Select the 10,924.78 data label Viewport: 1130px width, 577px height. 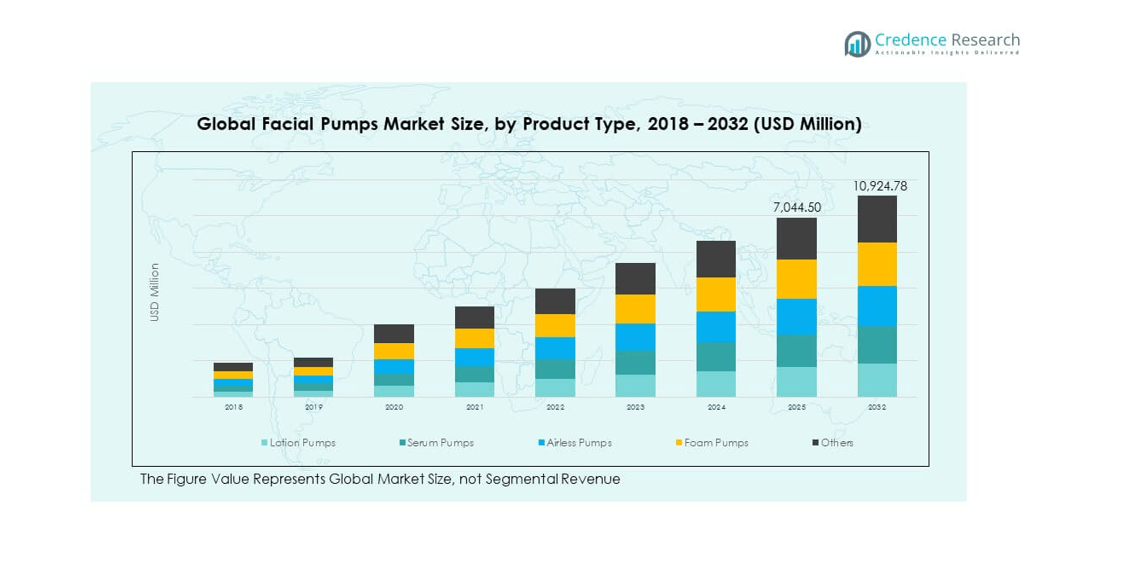(x=879, y=186)
